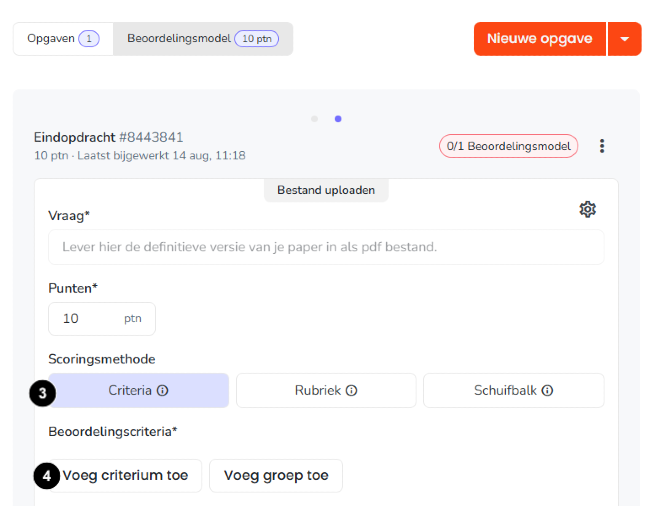Click the info icon next to Schuifbalk
Screen dimensions: 650x506
[x=547, y=390]
